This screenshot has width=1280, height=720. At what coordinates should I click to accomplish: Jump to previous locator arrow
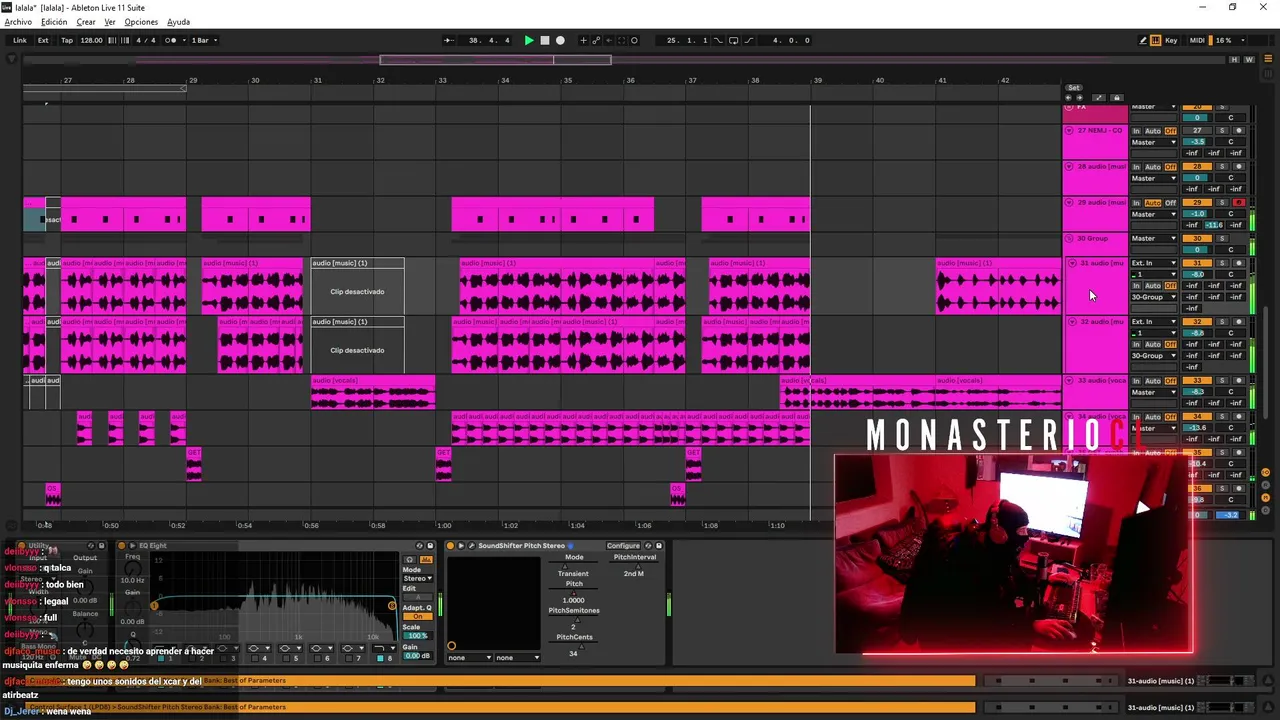click(x=1069, y=98)
